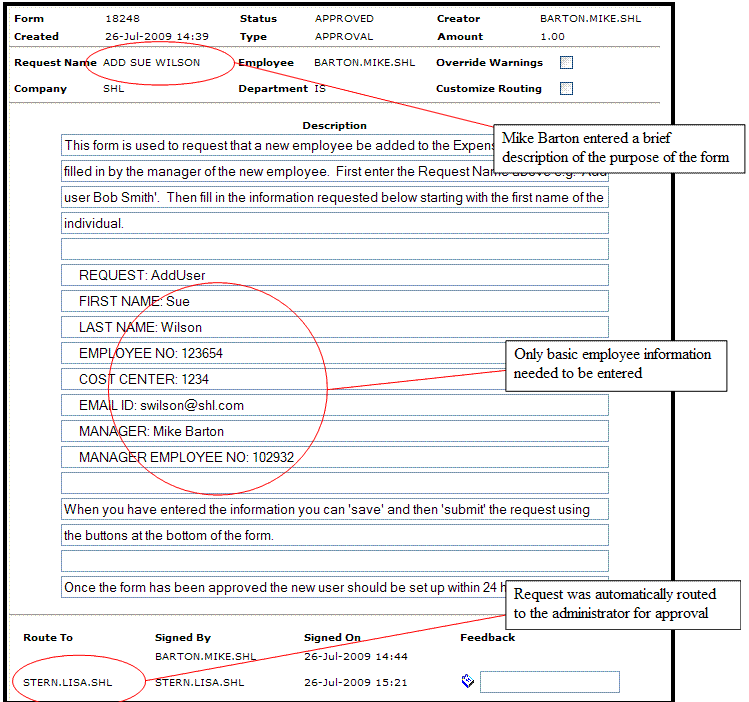Click the Feedback input box
749x702 pixels.
pyautogui.click(x=549, y=681)
